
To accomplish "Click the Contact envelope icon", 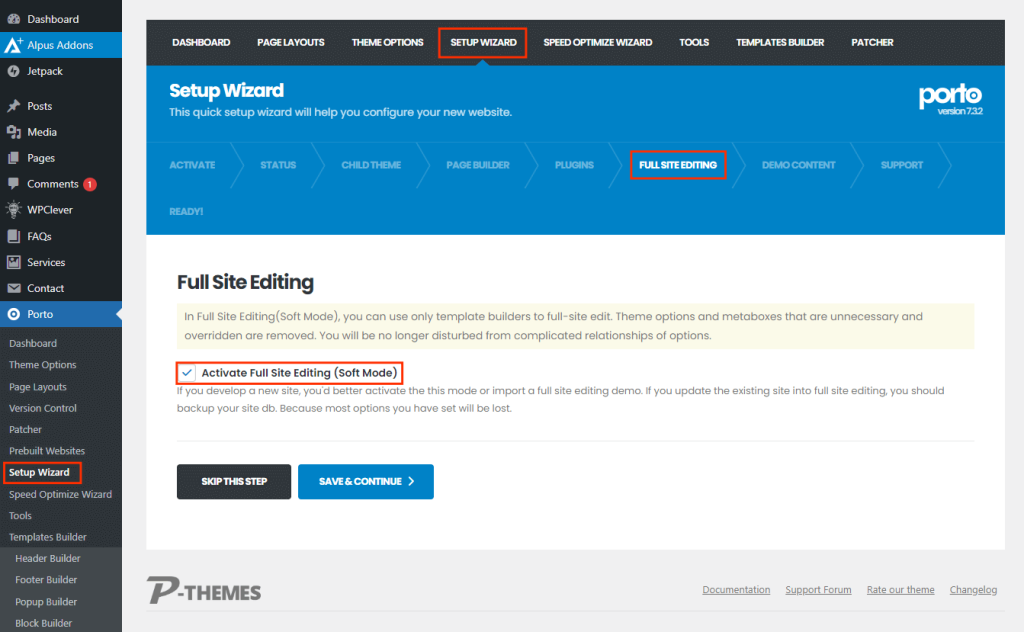I will click(x=14, y=288).
